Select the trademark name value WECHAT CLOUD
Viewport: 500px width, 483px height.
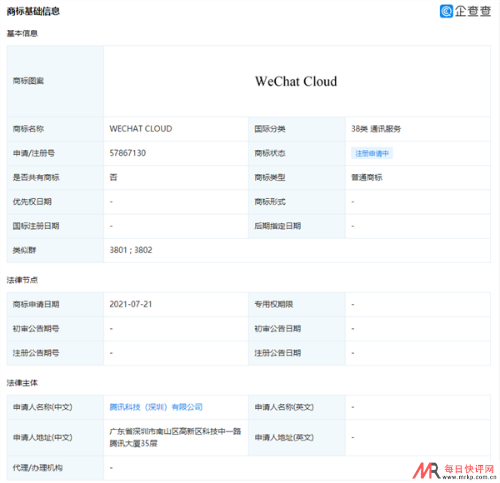[x=141, y=129]
